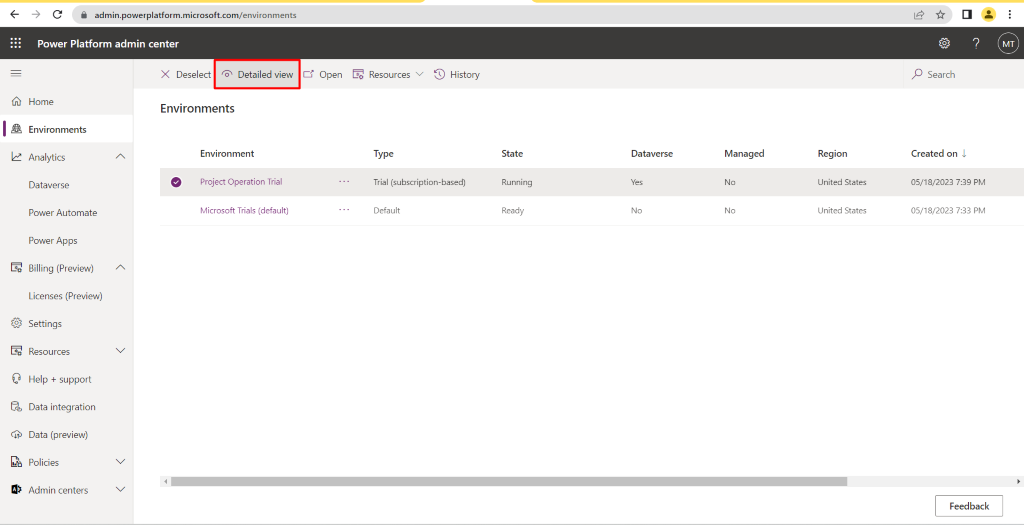This screenshot has height=525, width=1024.
Task: Open the browser three-dot menu
Action: click(1010, 14)
